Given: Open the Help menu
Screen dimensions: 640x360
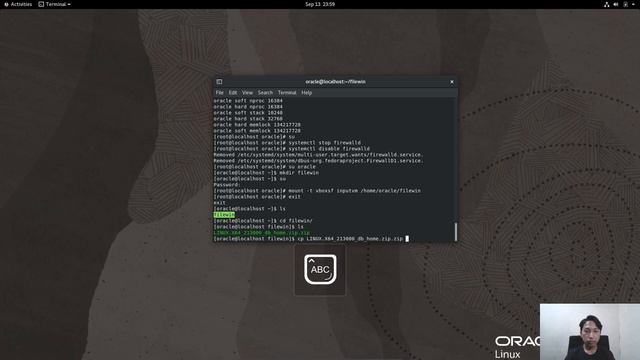Looking at the screenshot, I should click(307, 93).
